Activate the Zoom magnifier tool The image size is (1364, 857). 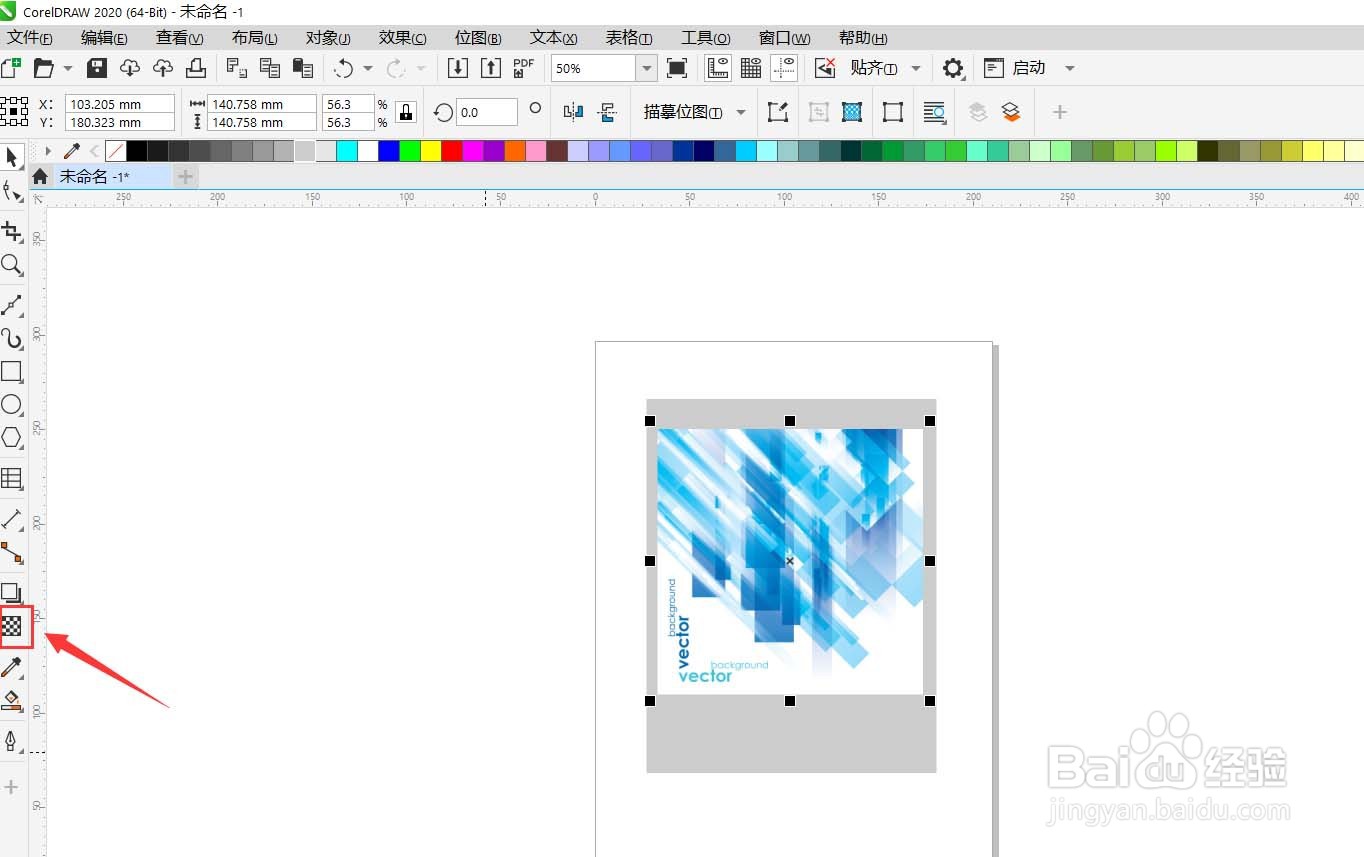click(12, 265)
